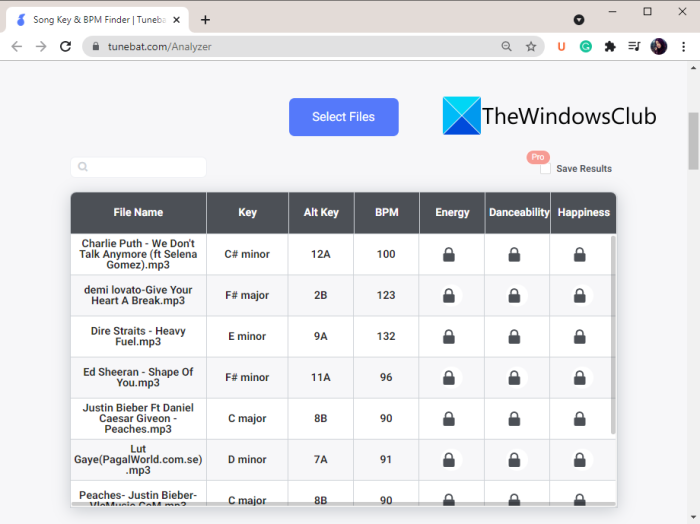Click Happiness lock for demi lovato row
This screenshot has width=700, height=524.
[x=579, y=295]
